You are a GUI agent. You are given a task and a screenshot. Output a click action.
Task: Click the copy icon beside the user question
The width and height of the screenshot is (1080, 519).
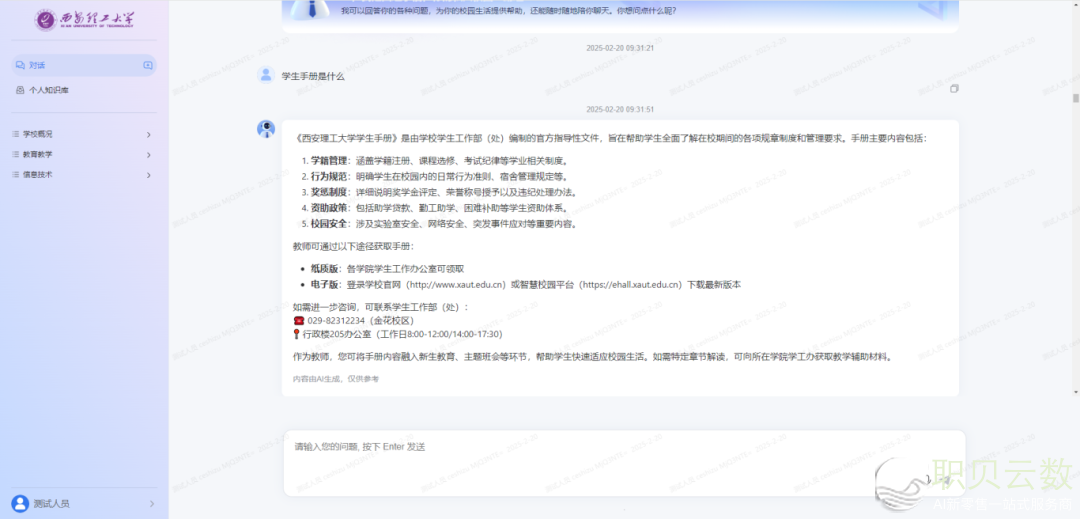tap(954, 89)
